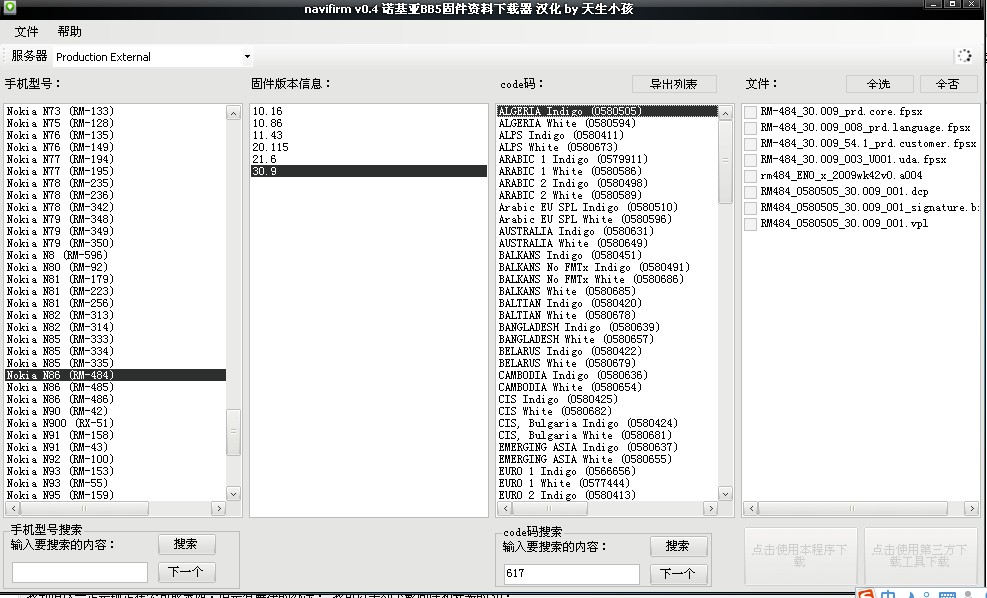Click the loading spinner icon near server bar
The width and height of the screenshot is (987, 598).
coord(964,56)
